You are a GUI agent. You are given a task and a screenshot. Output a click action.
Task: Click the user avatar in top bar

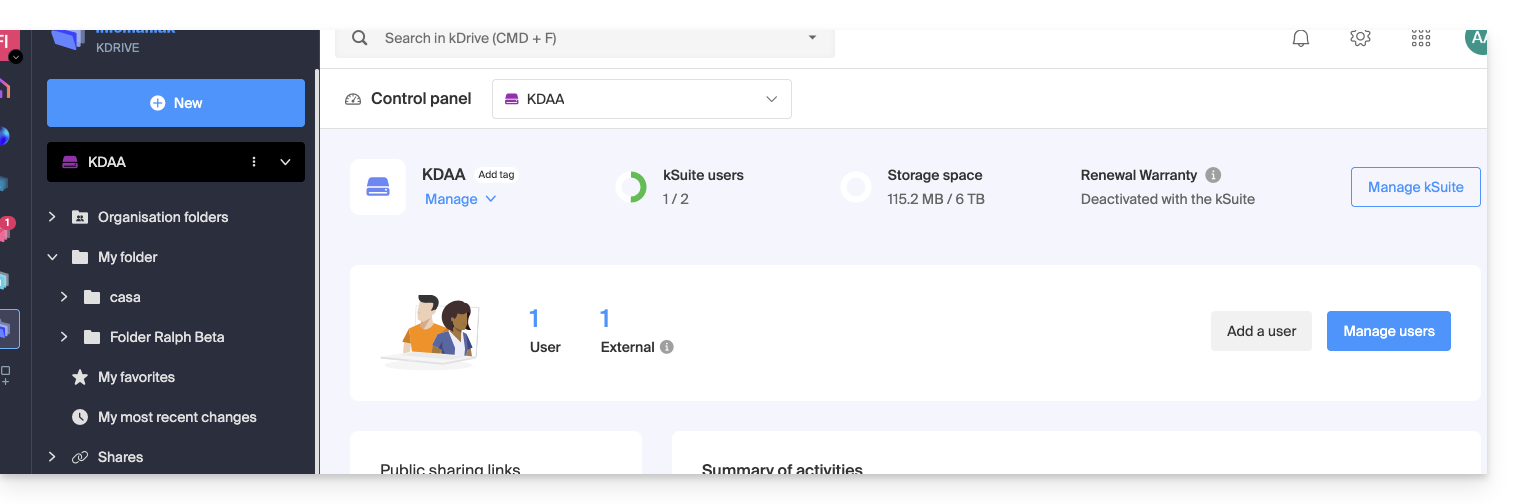1475,40
